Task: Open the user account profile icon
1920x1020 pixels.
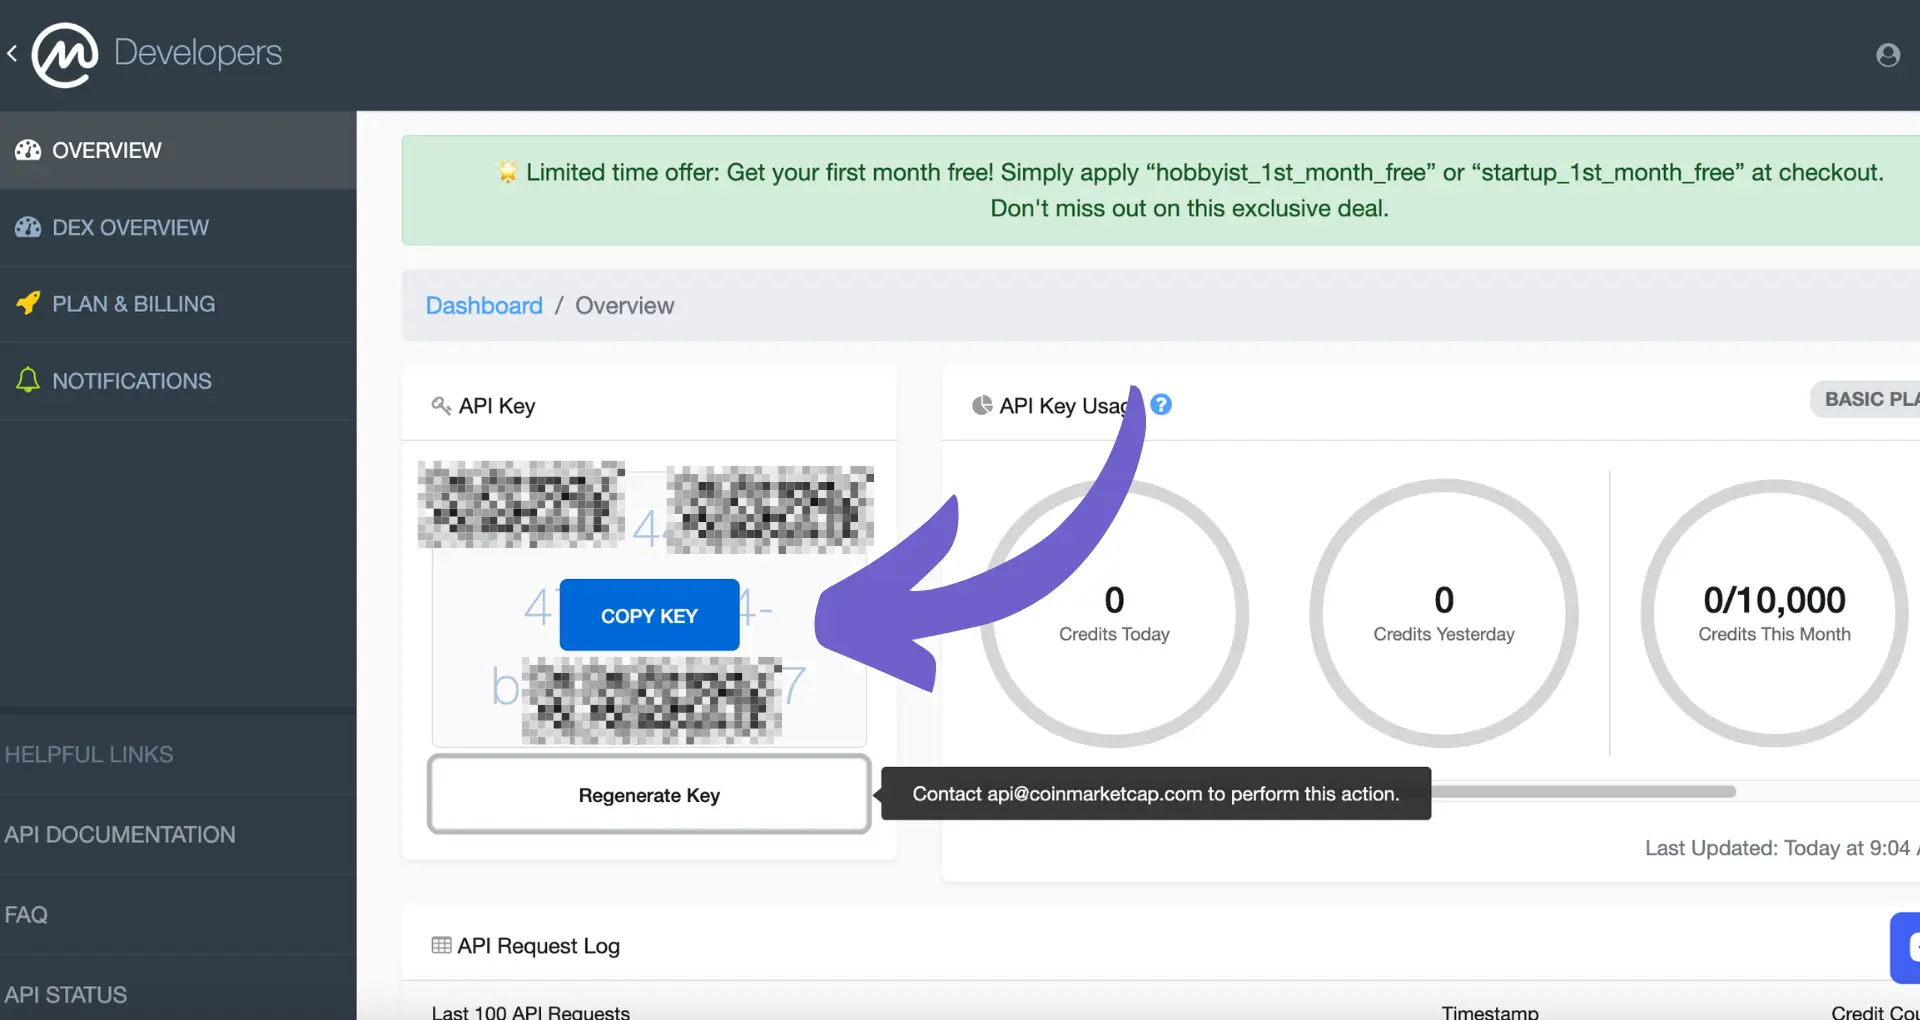Action: [1888, 55]
